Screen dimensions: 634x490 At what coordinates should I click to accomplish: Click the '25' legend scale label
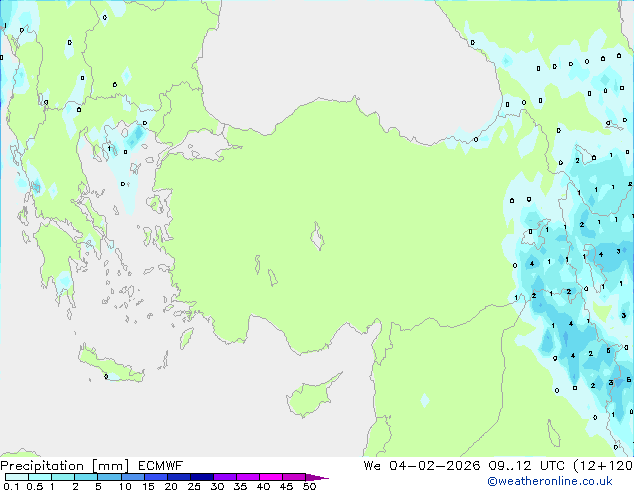coord(194,486)
